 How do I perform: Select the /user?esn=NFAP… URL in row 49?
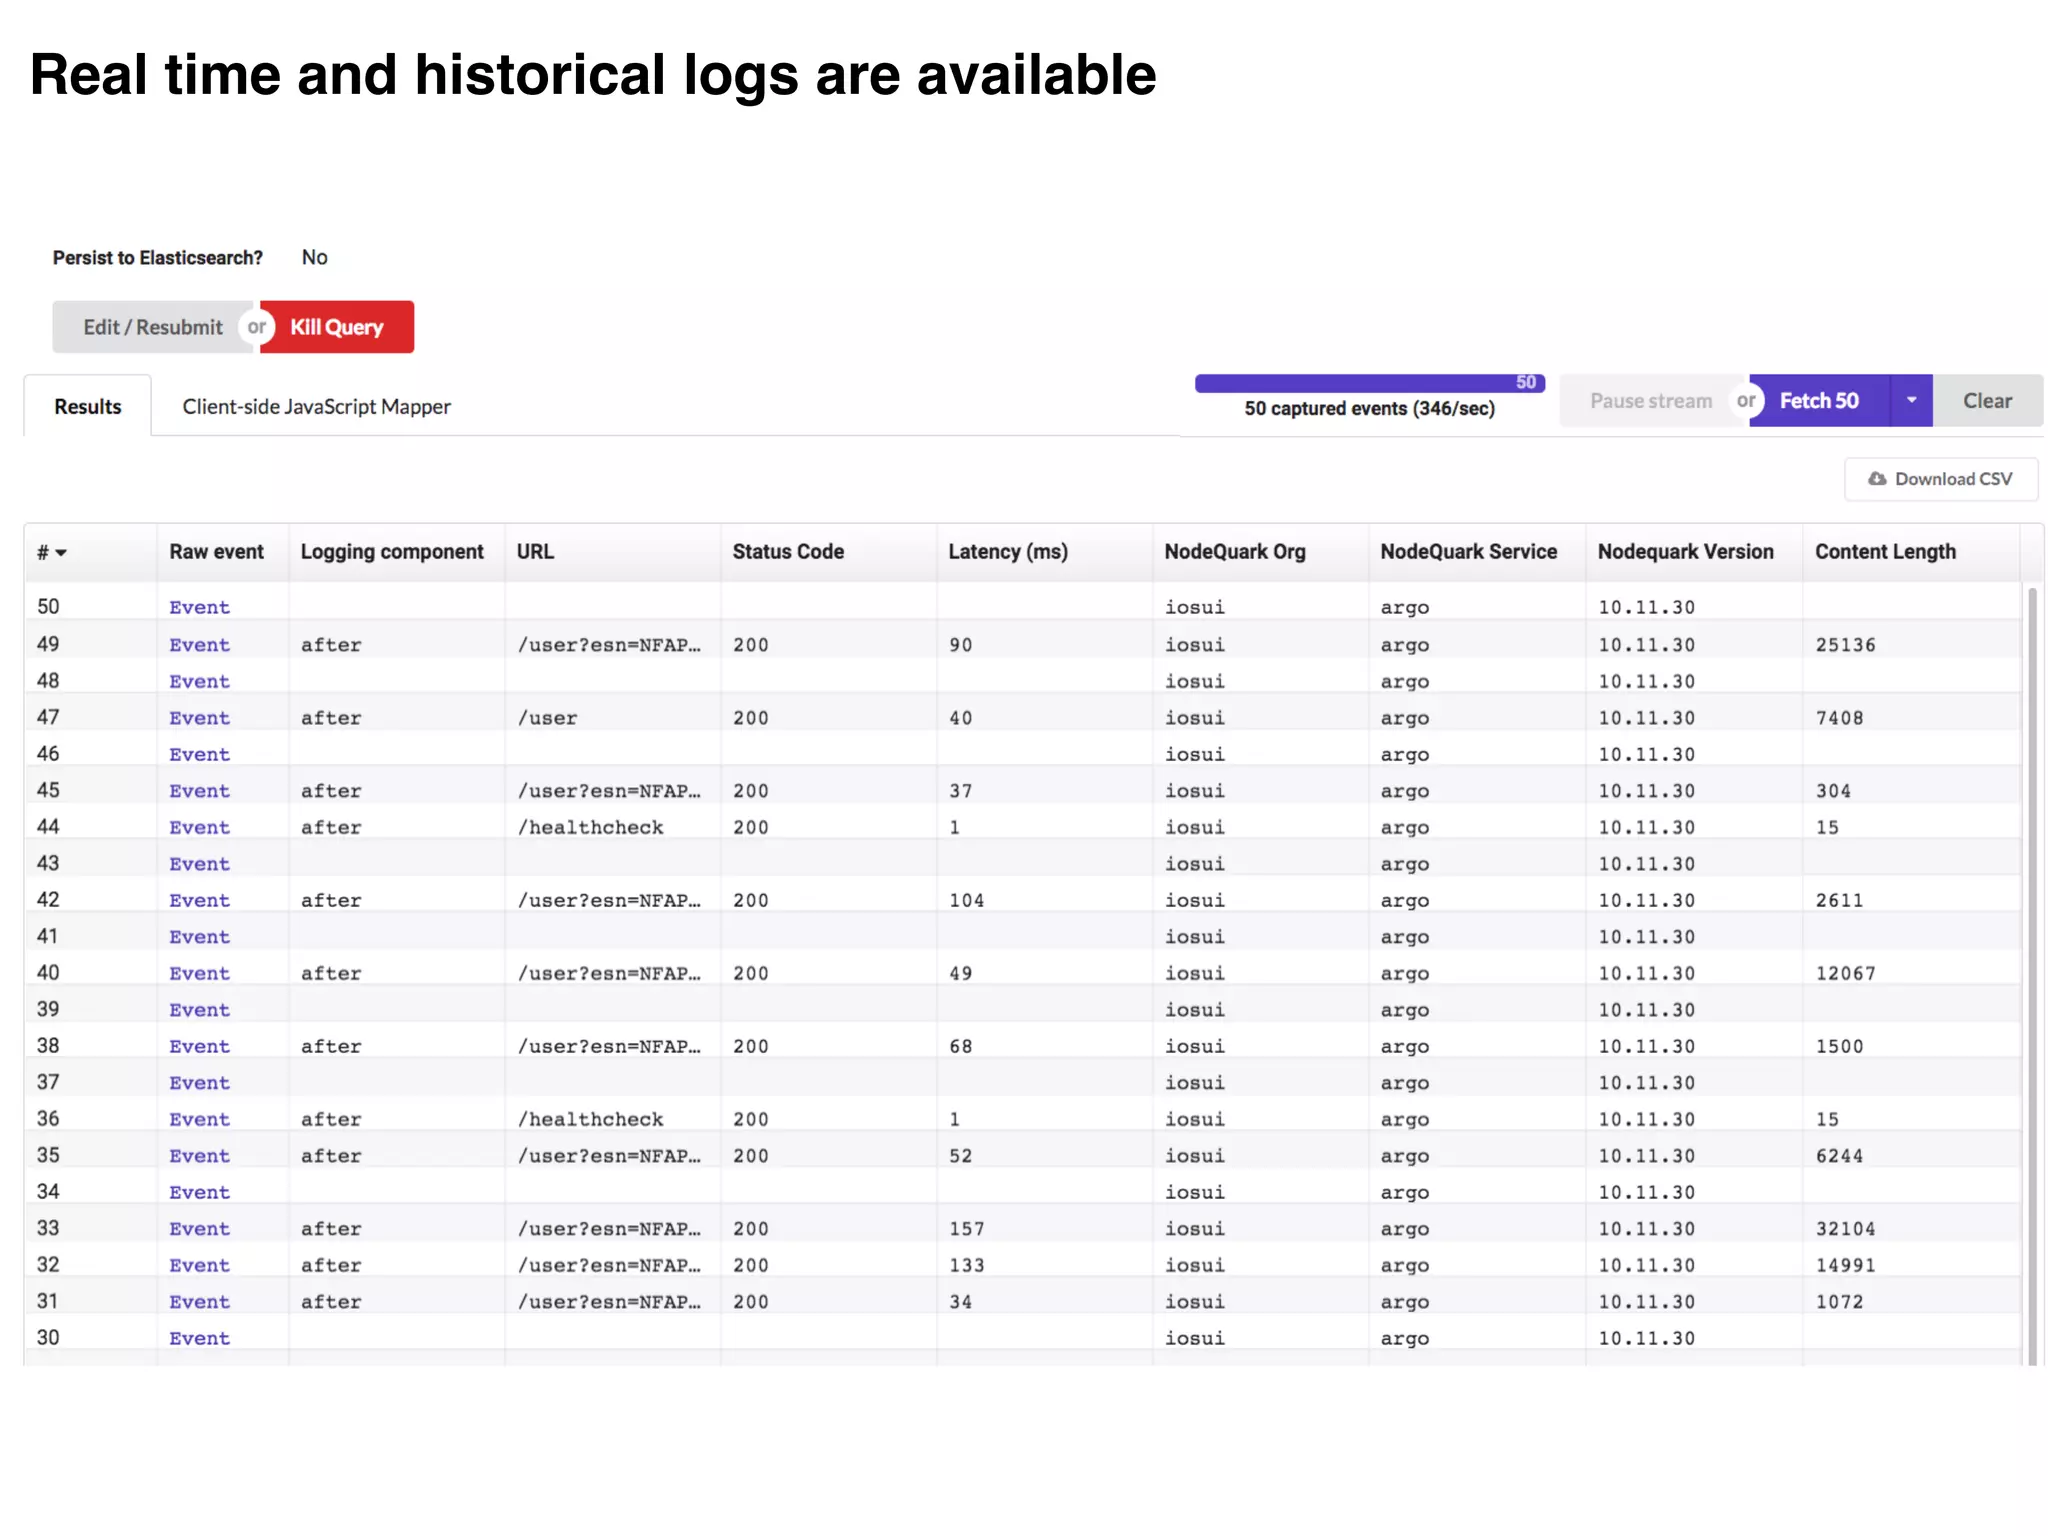pyautogui.click(x=609, y=645)
